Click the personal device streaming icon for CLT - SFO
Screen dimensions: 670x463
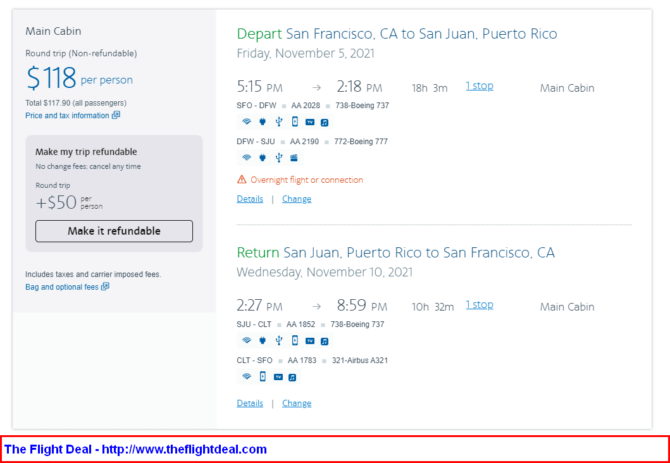[x=263, y=376]
